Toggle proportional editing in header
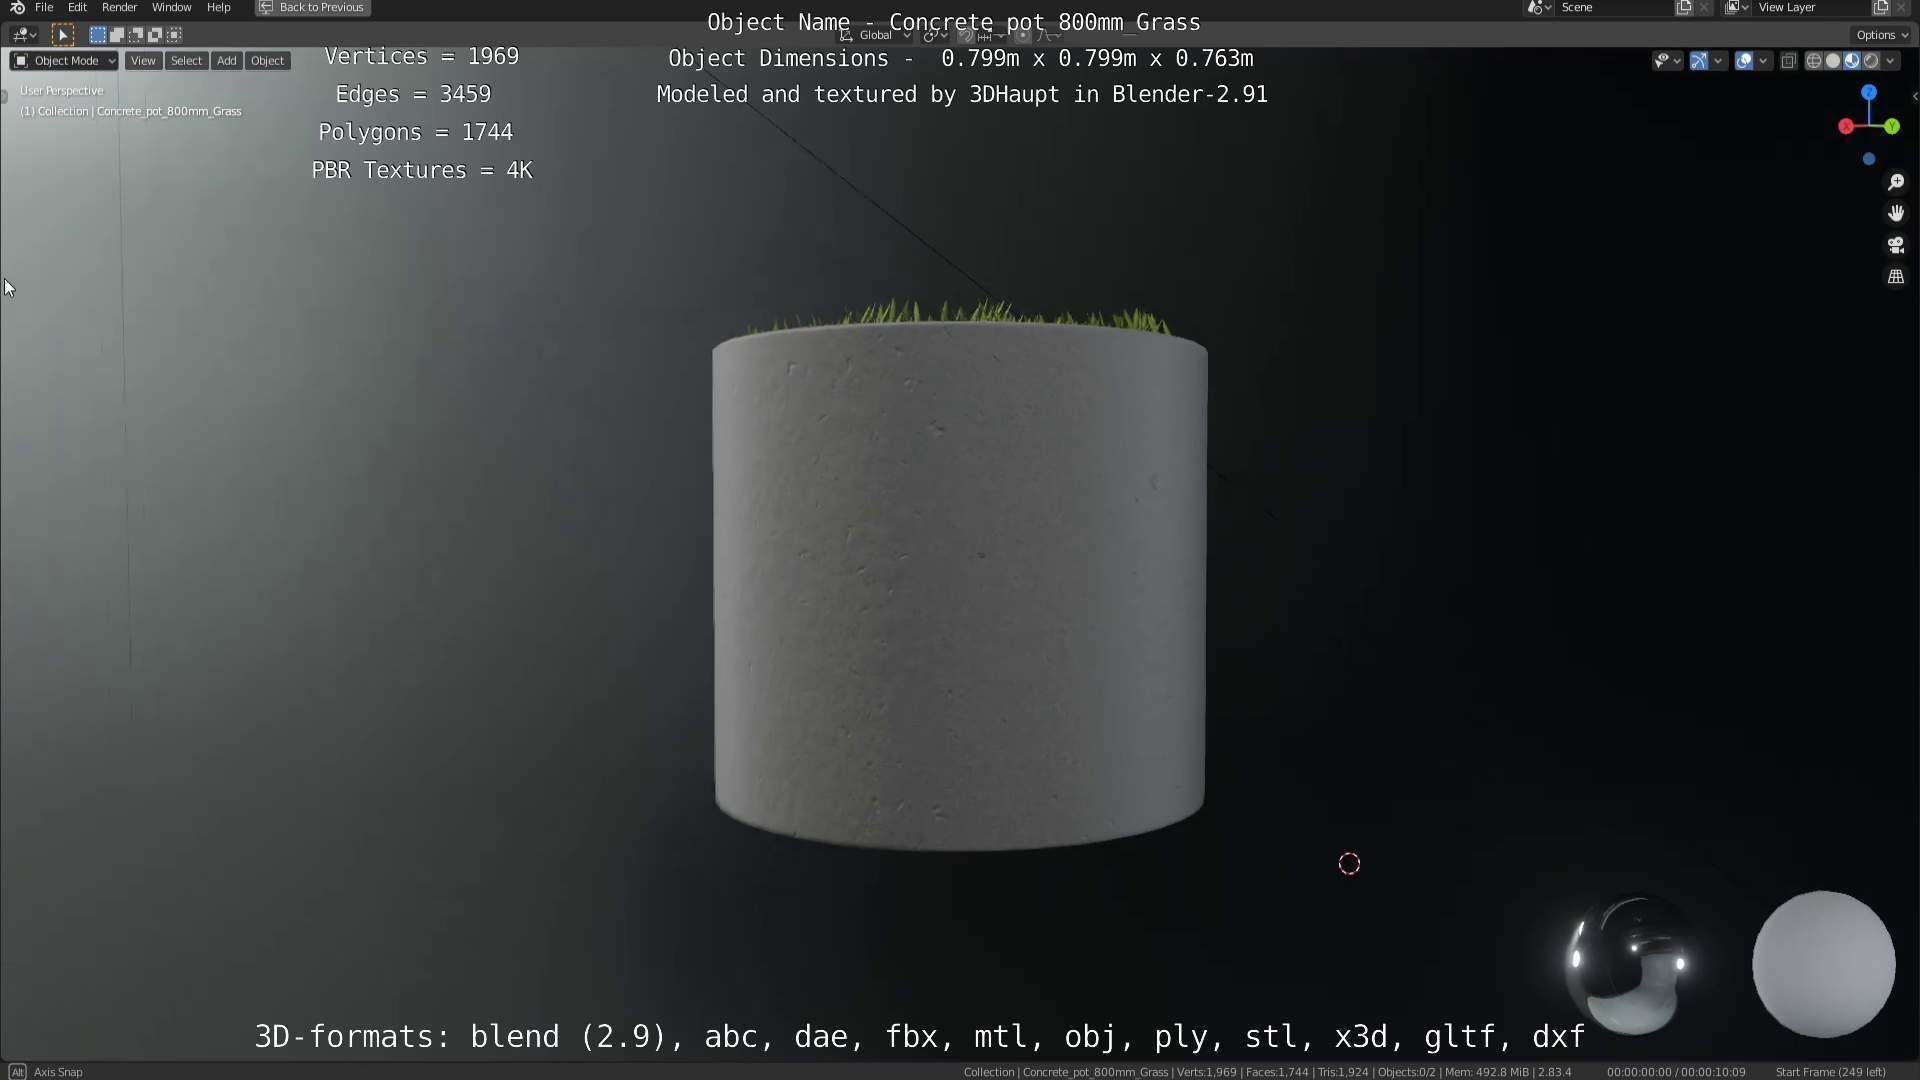 [1022, 35]
